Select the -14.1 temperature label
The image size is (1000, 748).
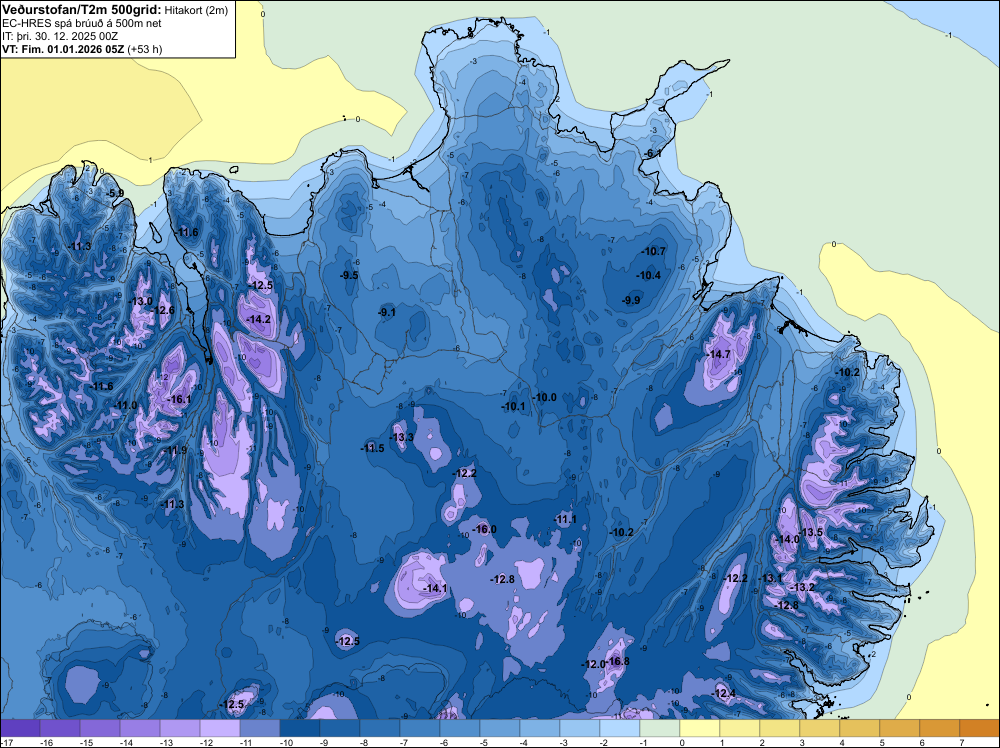tap(436, 589)
